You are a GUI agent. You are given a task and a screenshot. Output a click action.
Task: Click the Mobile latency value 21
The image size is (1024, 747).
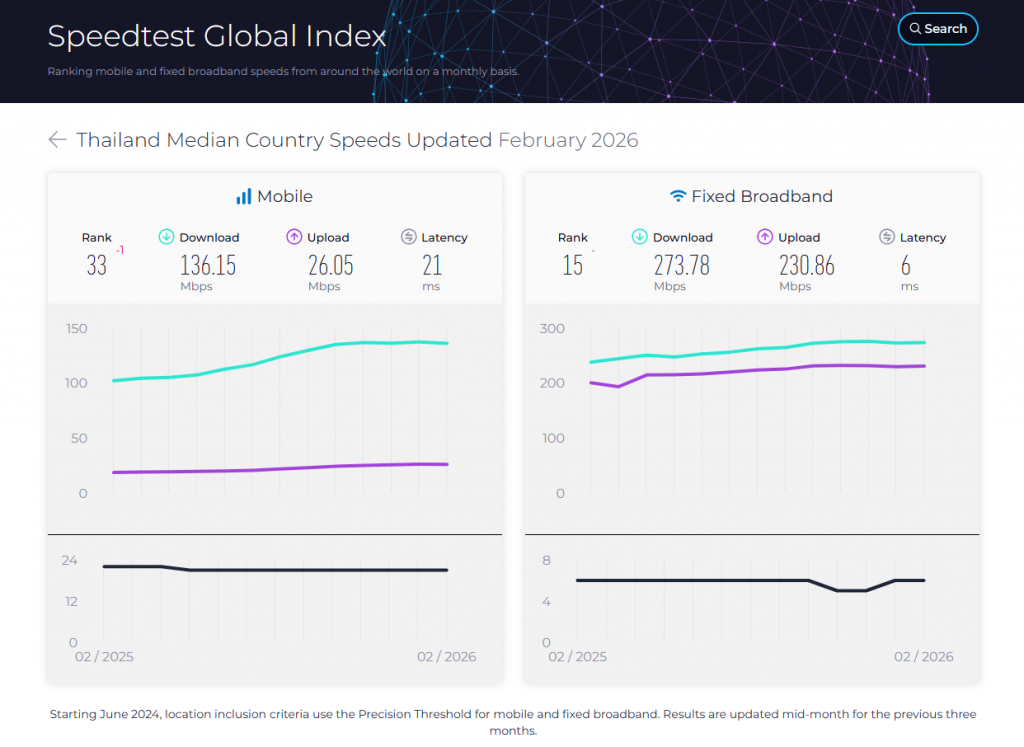coord(431,266)
